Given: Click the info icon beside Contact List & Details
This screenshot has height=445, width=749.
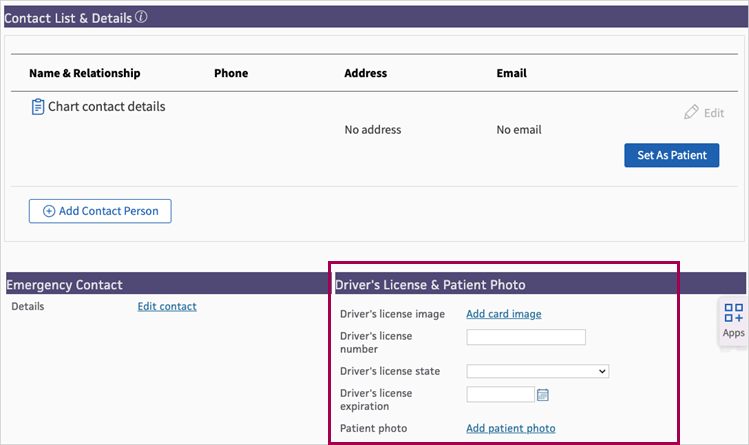Looking at the screenshot, I should coord(142,18).
